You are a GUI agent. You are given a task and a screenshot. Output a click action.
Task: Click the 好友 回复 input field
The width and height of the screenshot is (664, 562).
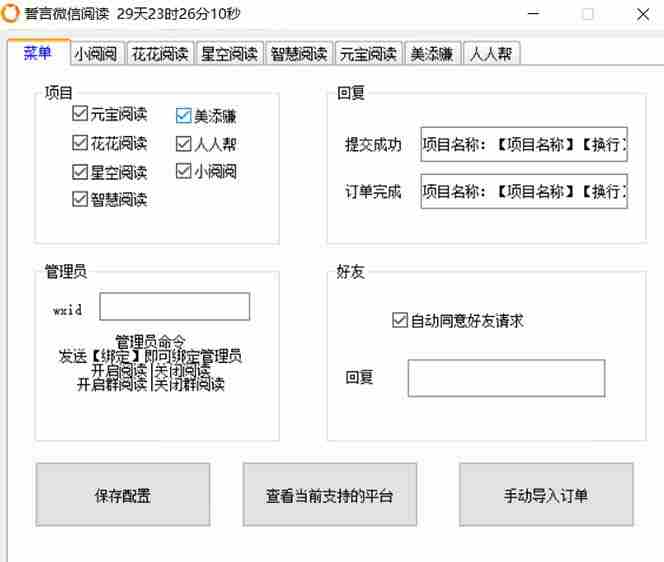[506, 378]
